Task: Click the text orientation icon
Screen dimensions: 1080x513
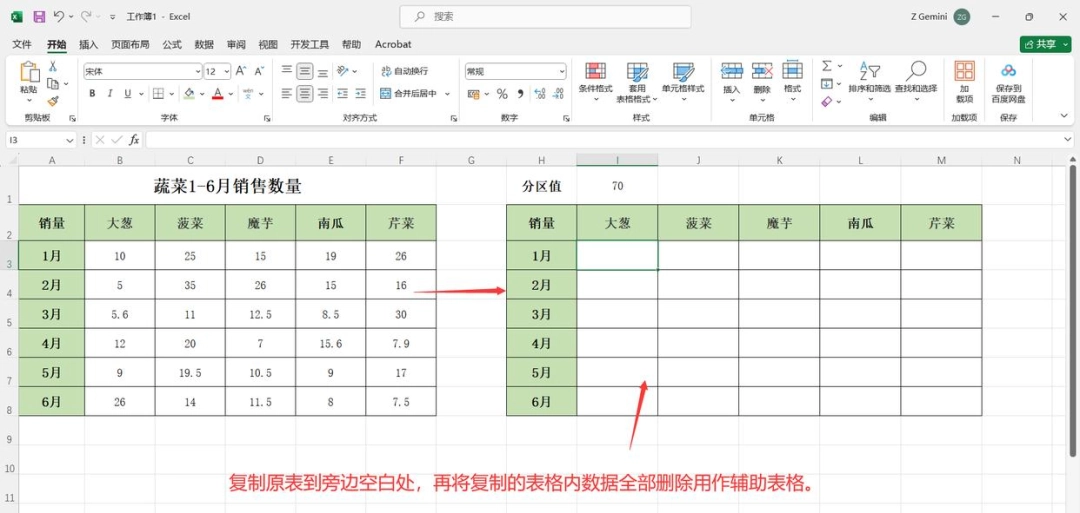Action: pyautogui.click(x=342, y=71)
